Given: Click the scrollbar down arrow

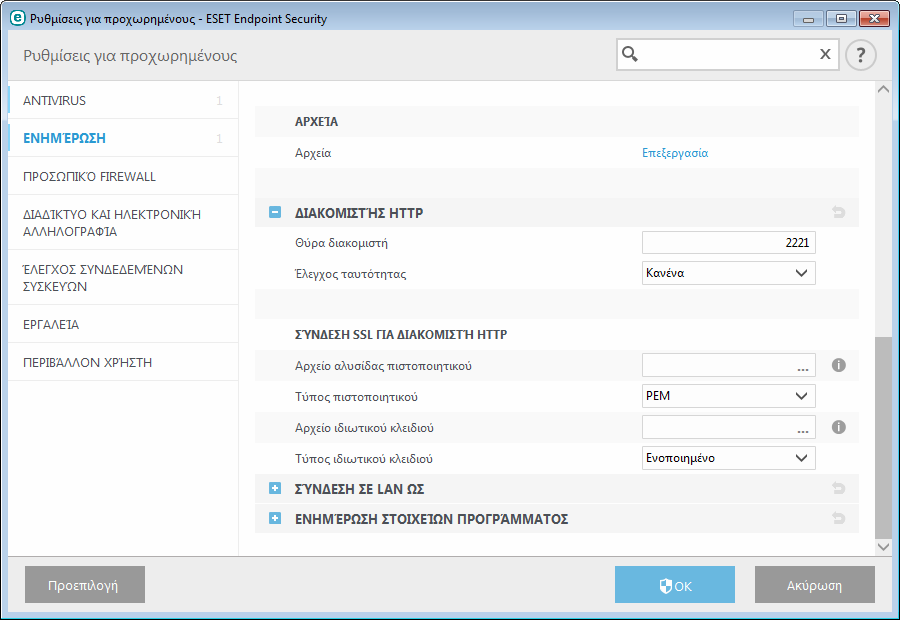Looking at the screenshot, I should coord(884,547).
